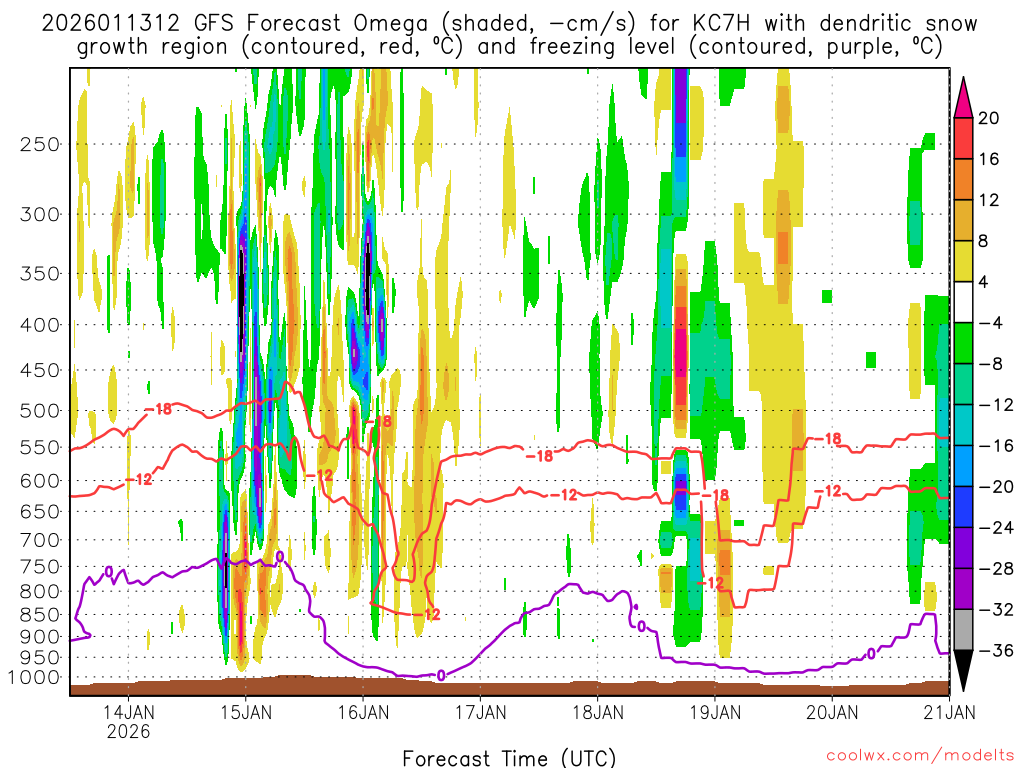Click the purple swatch between -28 and -32
Screen dimensions: 1024x768
(x=963, y=588)
